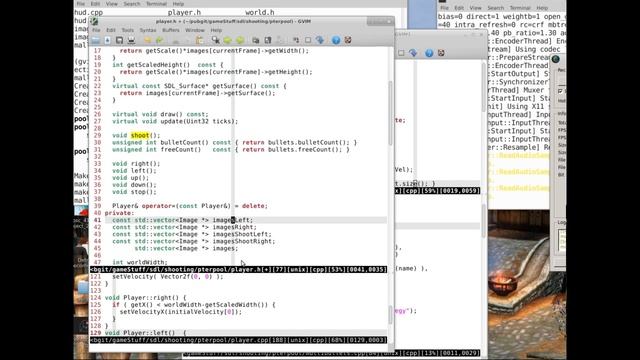The width and height of the screenshot is (640, 360).
Task: Open the Search menu in the right terminal window
Action: pyautogui.click(x=496, y=8)
